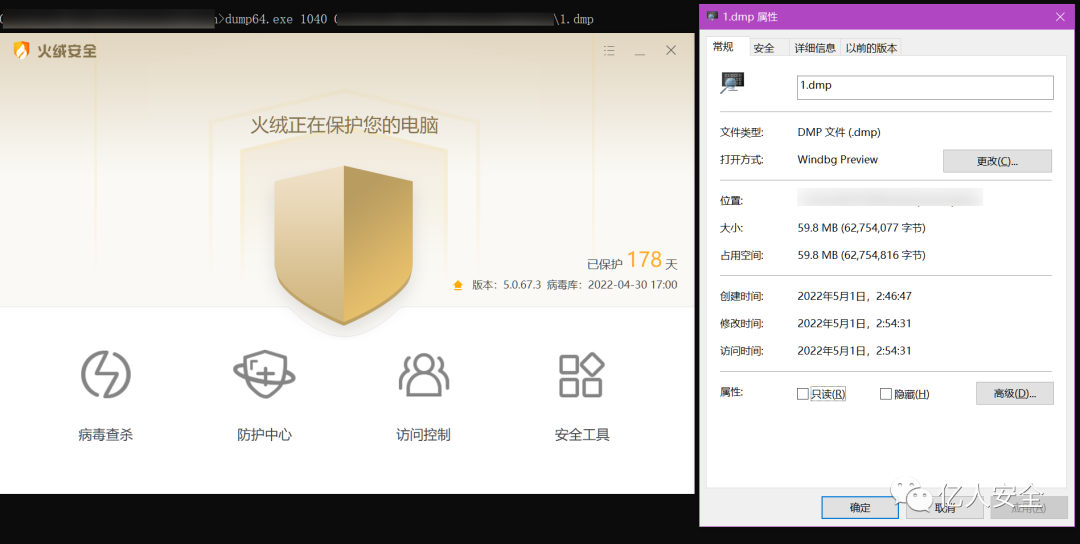The width and height of the screenshot is (1080, 544).
Task: Switch to the 以前的版本 tab
Action: [x=872, y=48]
